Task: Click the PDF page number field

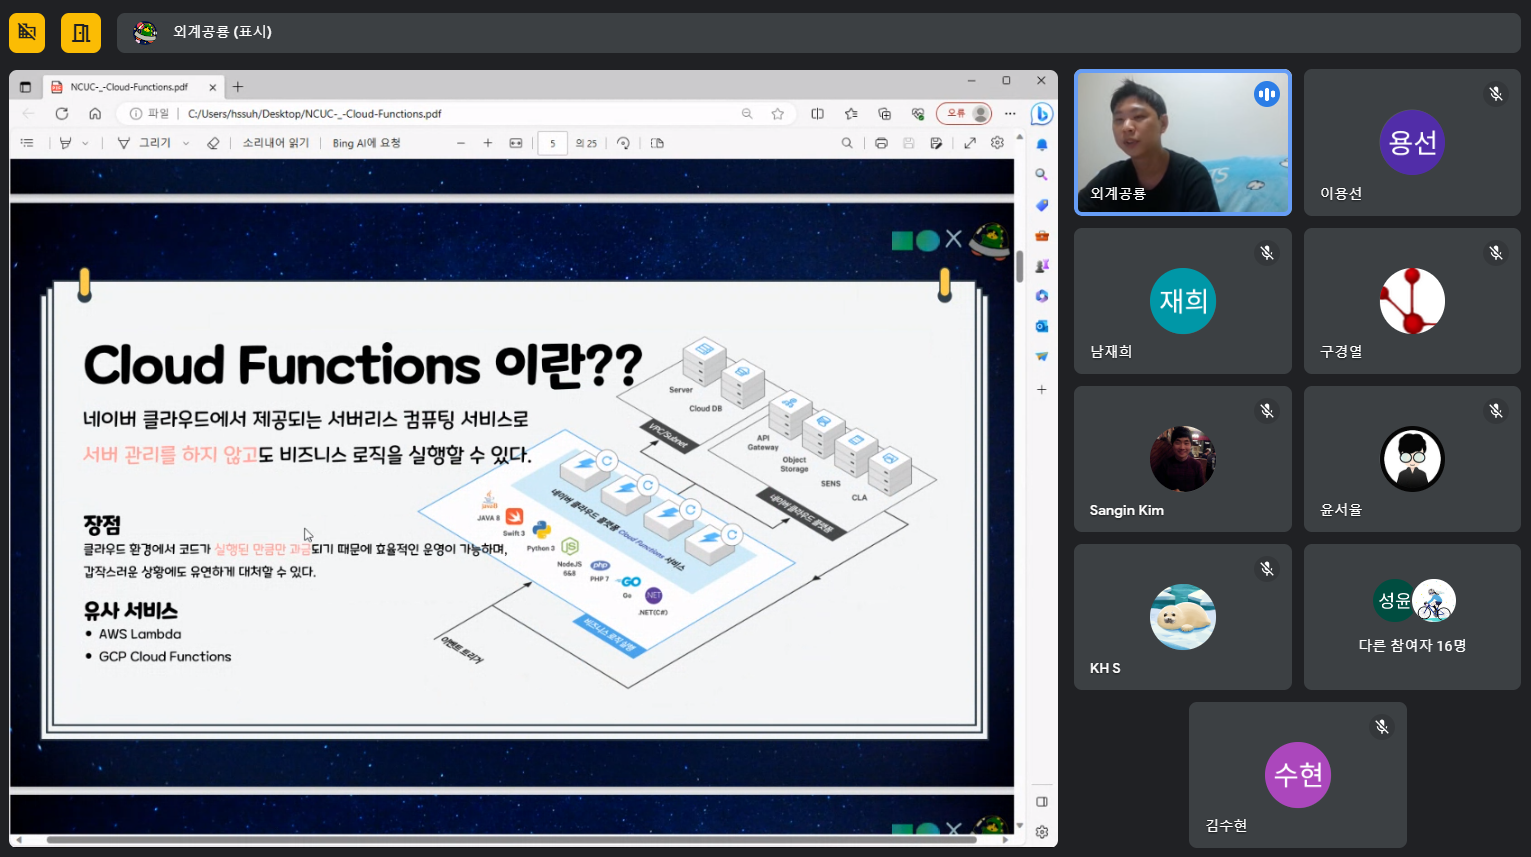Action: pyautogui.click(x=552, y=143)
